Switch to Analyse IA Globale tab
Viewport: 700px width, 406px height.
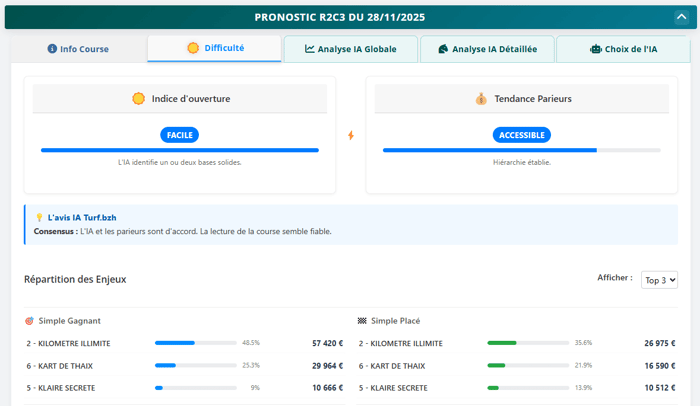[x=350, y=49]
